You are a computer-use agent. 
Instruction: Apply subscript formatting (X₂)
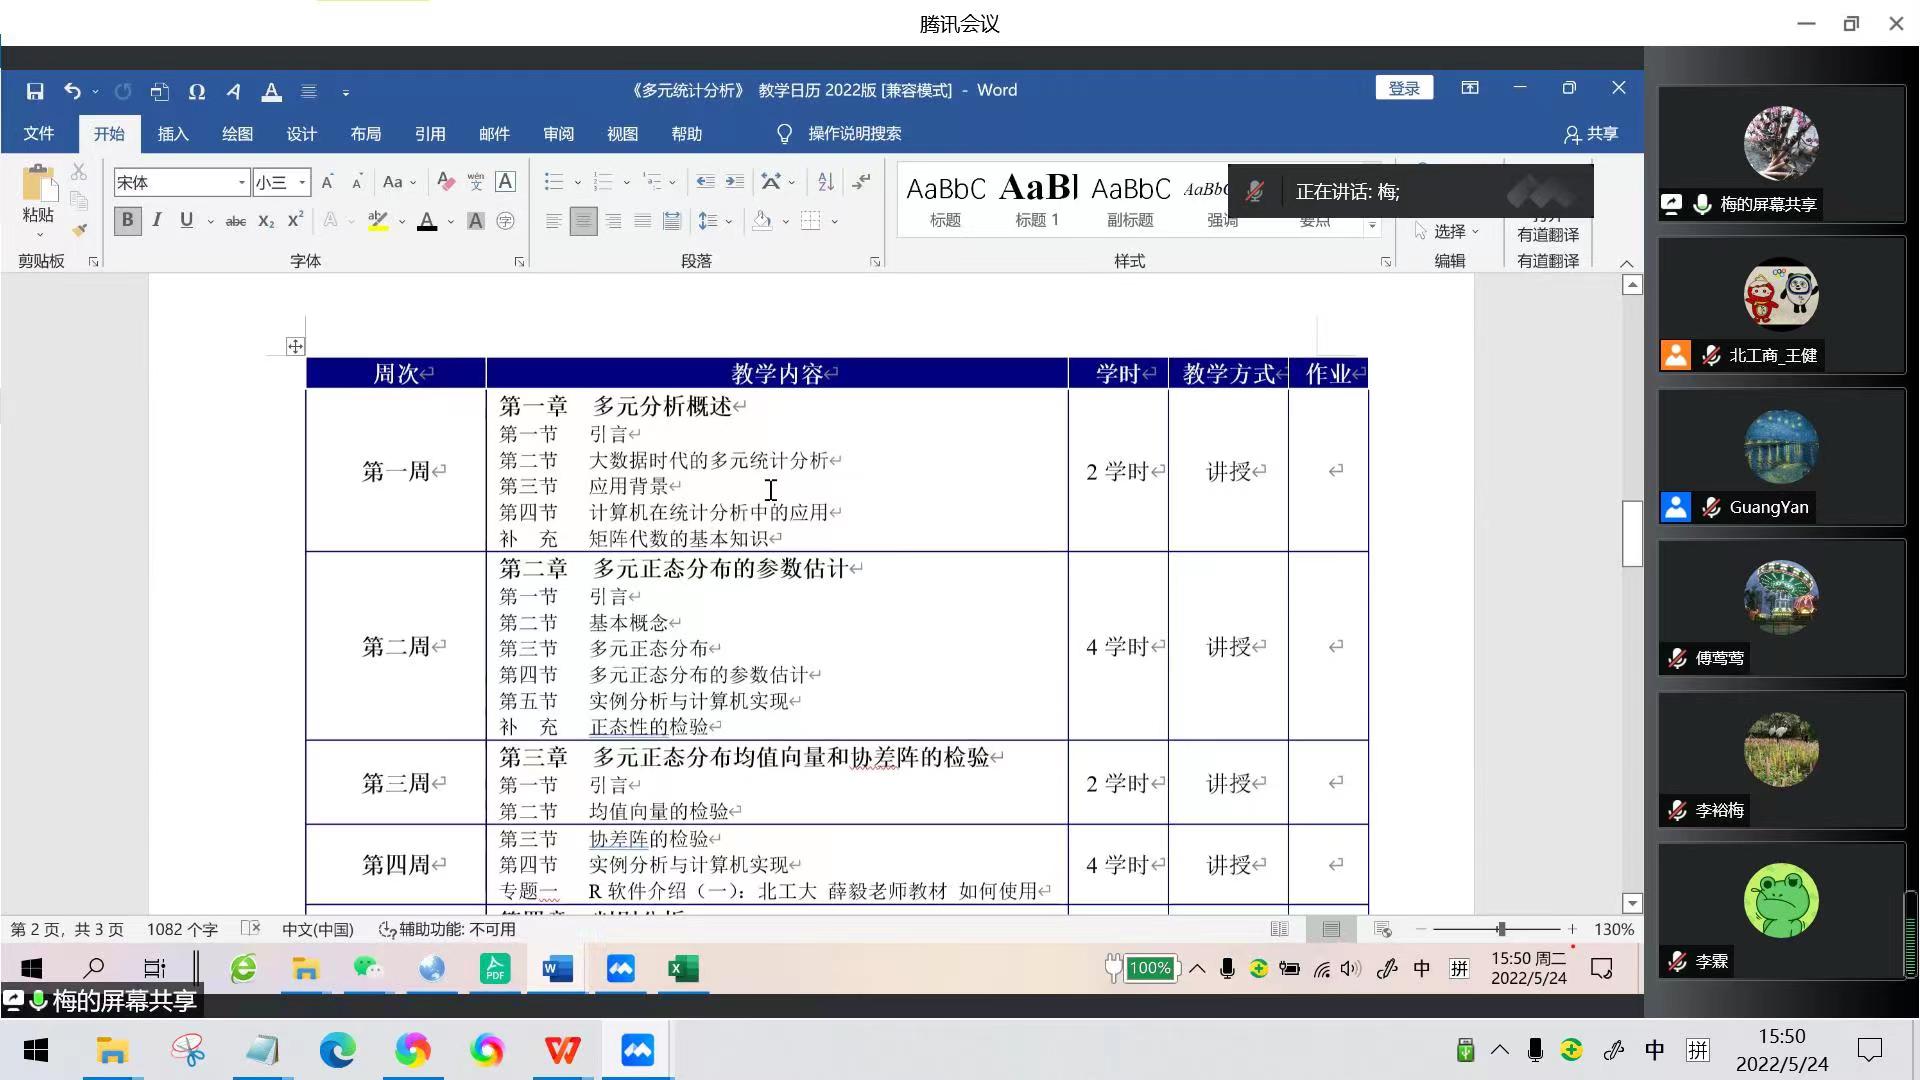(x=265, y=221)
